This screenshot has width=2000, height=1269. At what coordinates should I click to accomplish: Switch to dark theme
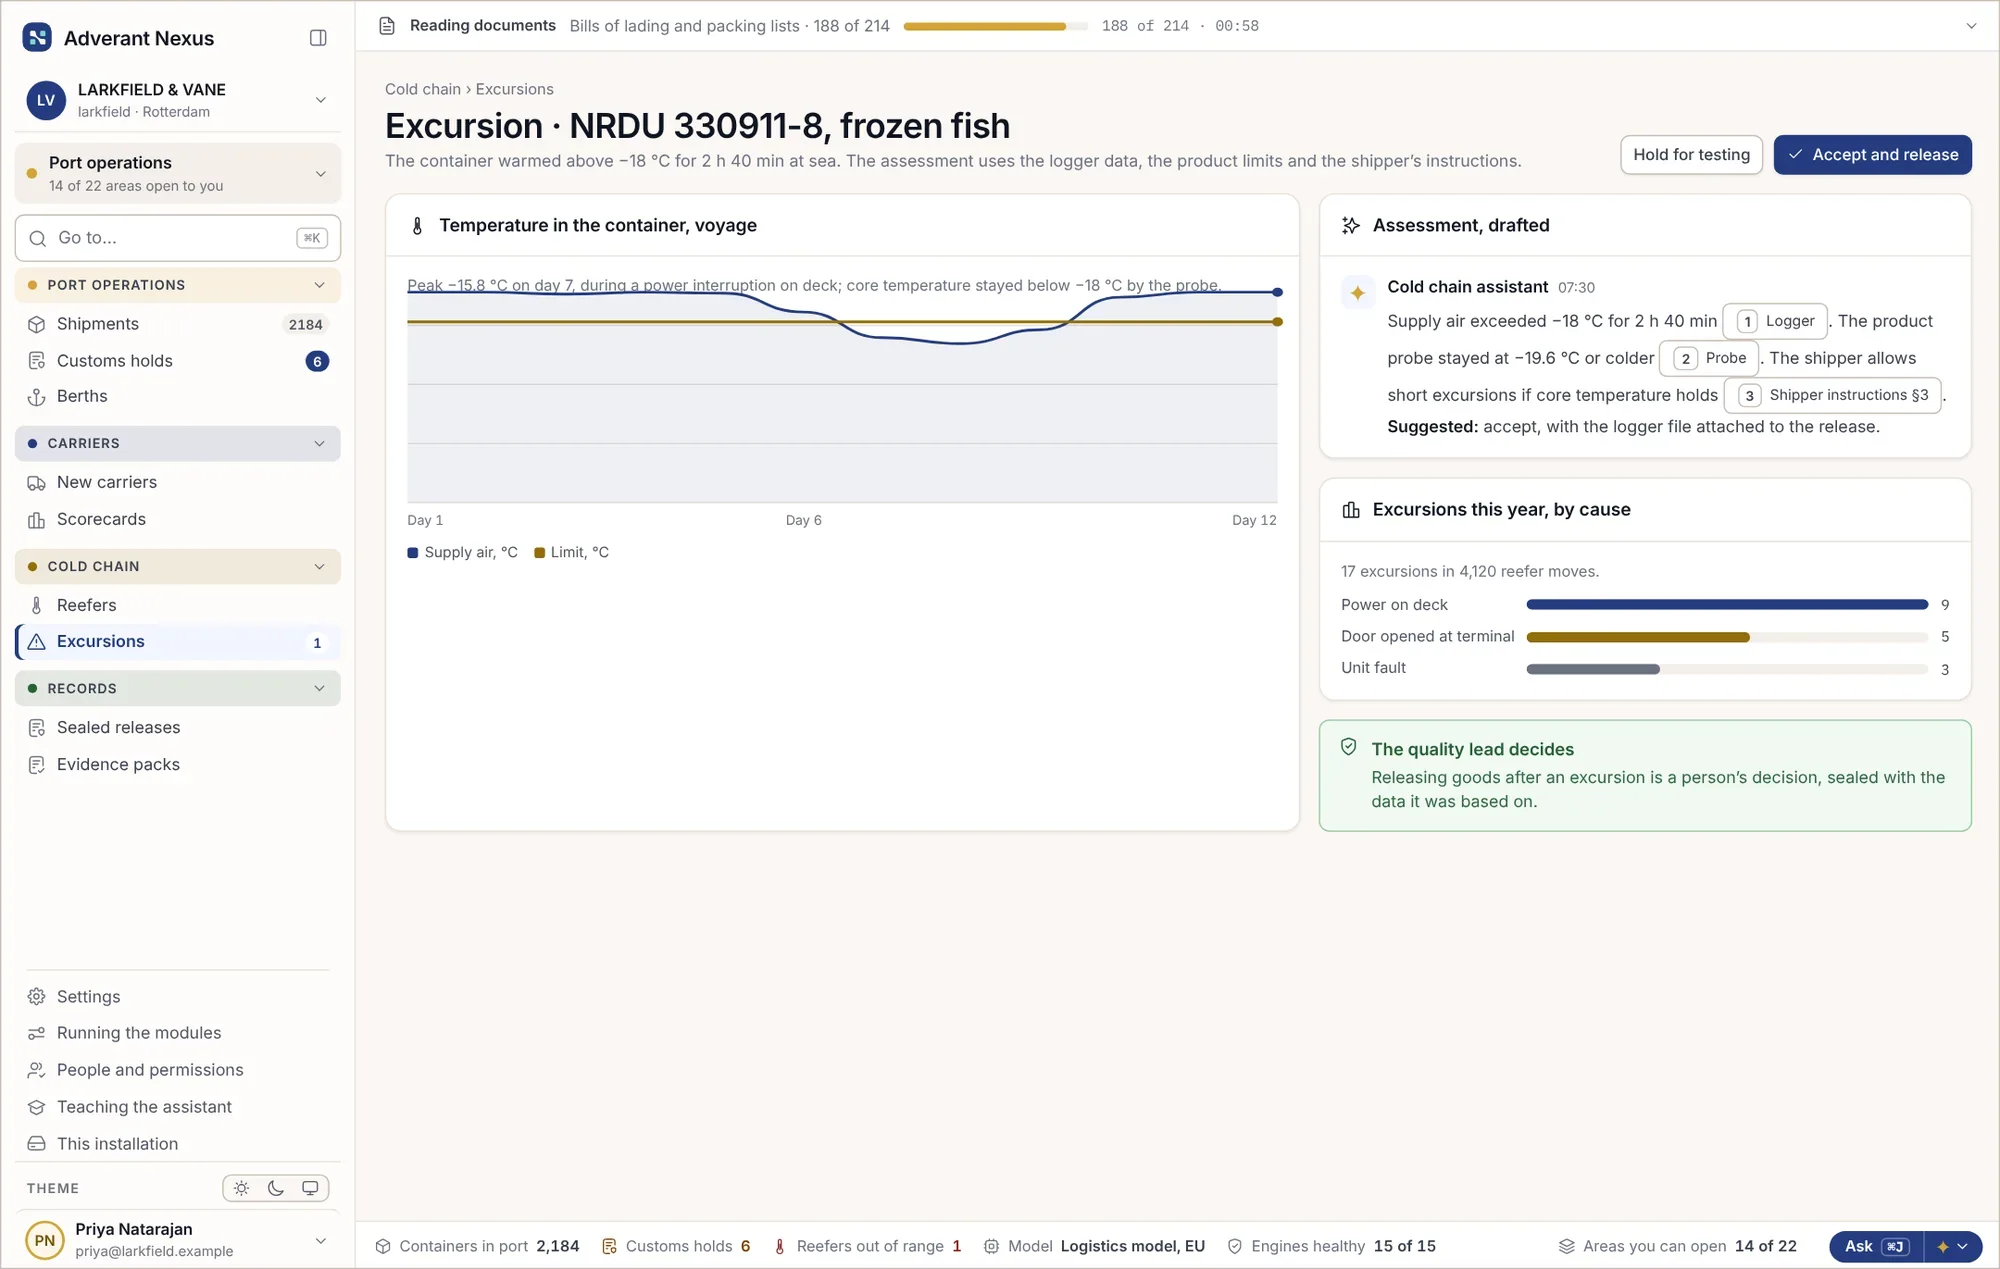coord(276,1188)
